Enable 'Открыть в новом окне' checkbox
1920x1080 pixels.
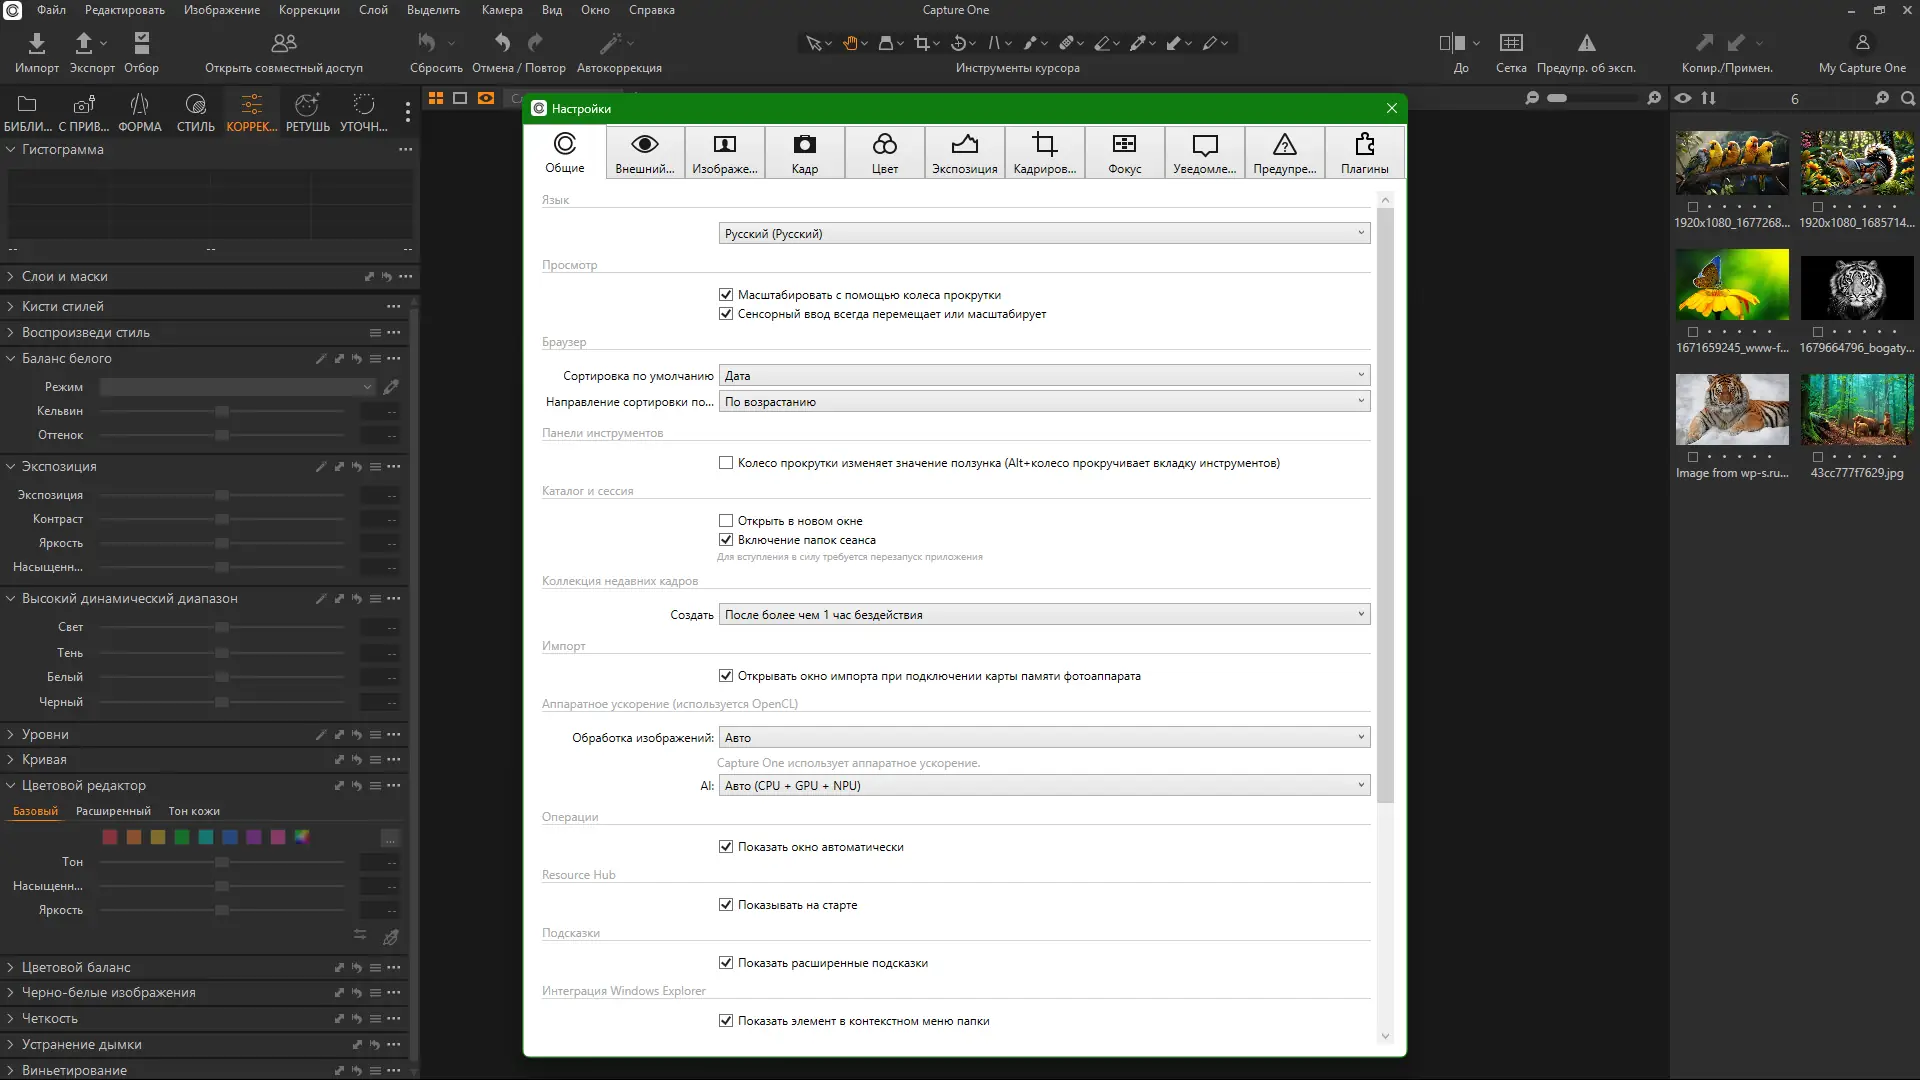point(726,521)
